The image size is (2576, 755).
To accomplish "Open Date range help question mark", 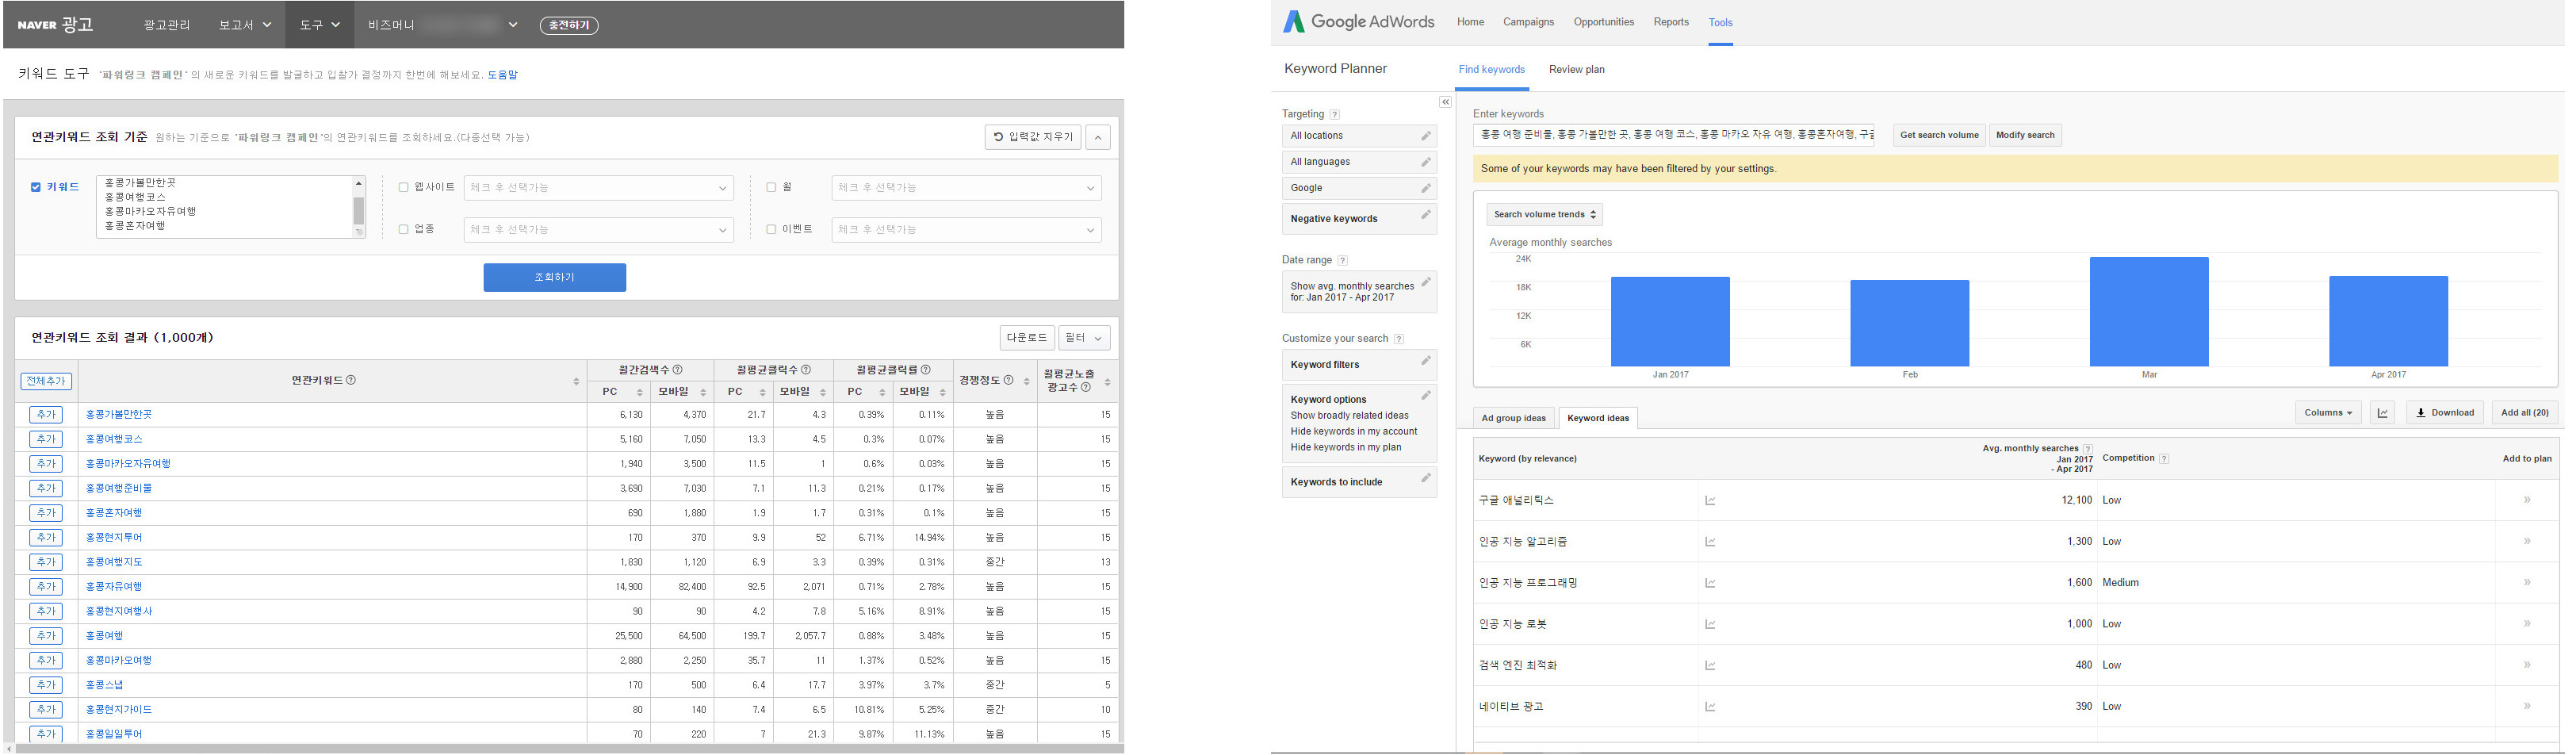I will [1343, 260].
